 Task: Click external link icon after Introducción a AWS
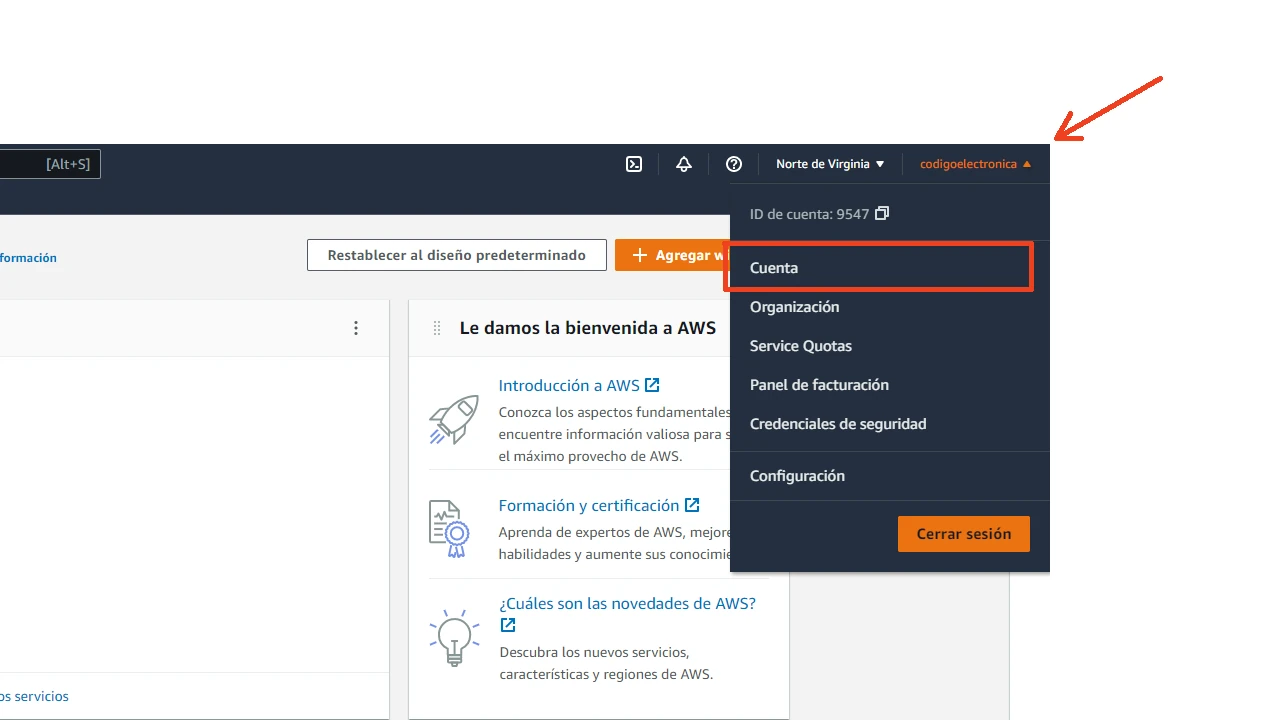pos(652,385)
